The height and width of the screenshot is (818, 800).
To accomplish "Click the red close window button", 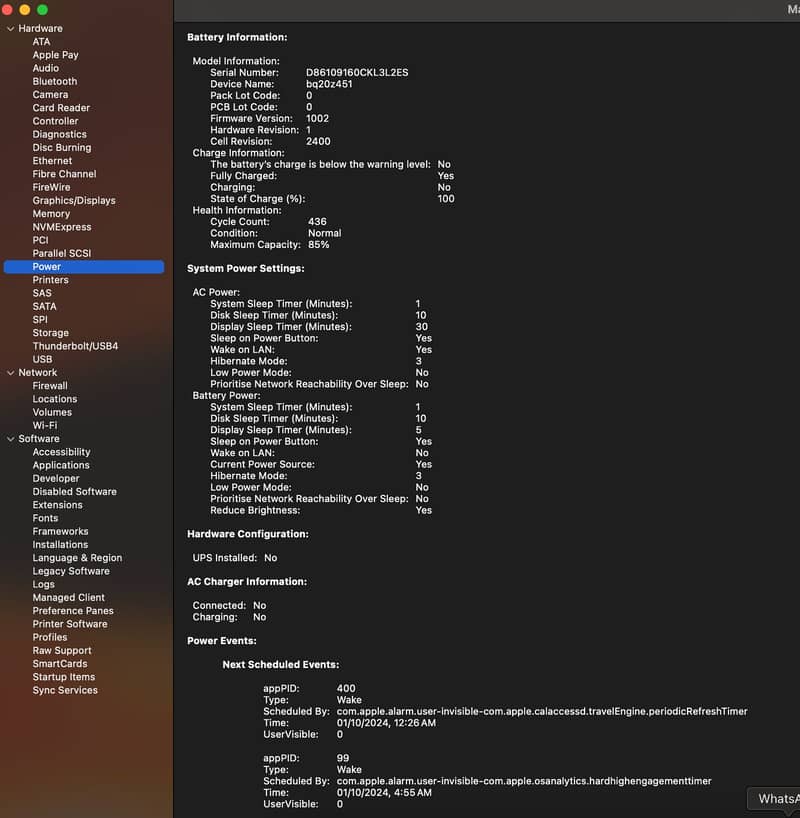I will [x=8, y=9].
